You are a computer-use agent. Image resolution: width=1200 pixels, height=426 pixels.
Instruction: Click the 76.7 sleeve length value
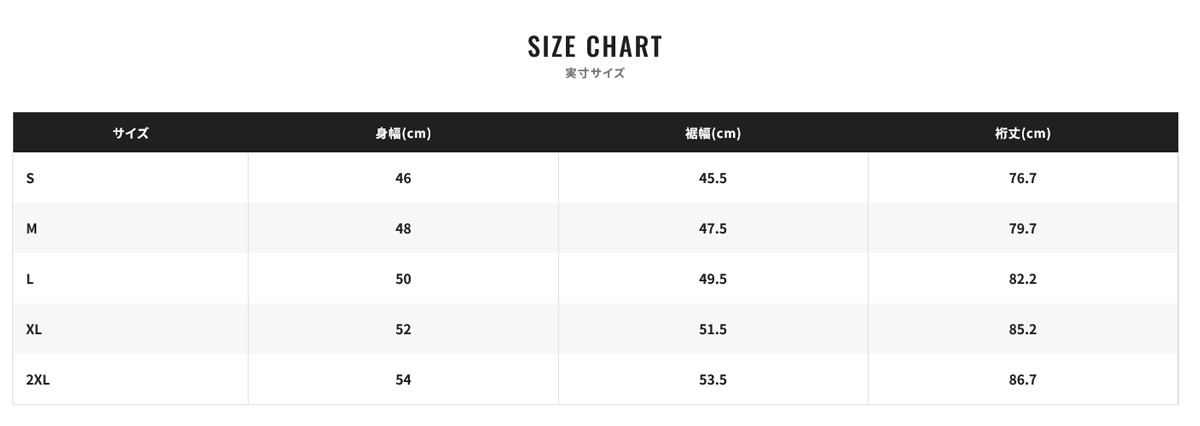1023,178
